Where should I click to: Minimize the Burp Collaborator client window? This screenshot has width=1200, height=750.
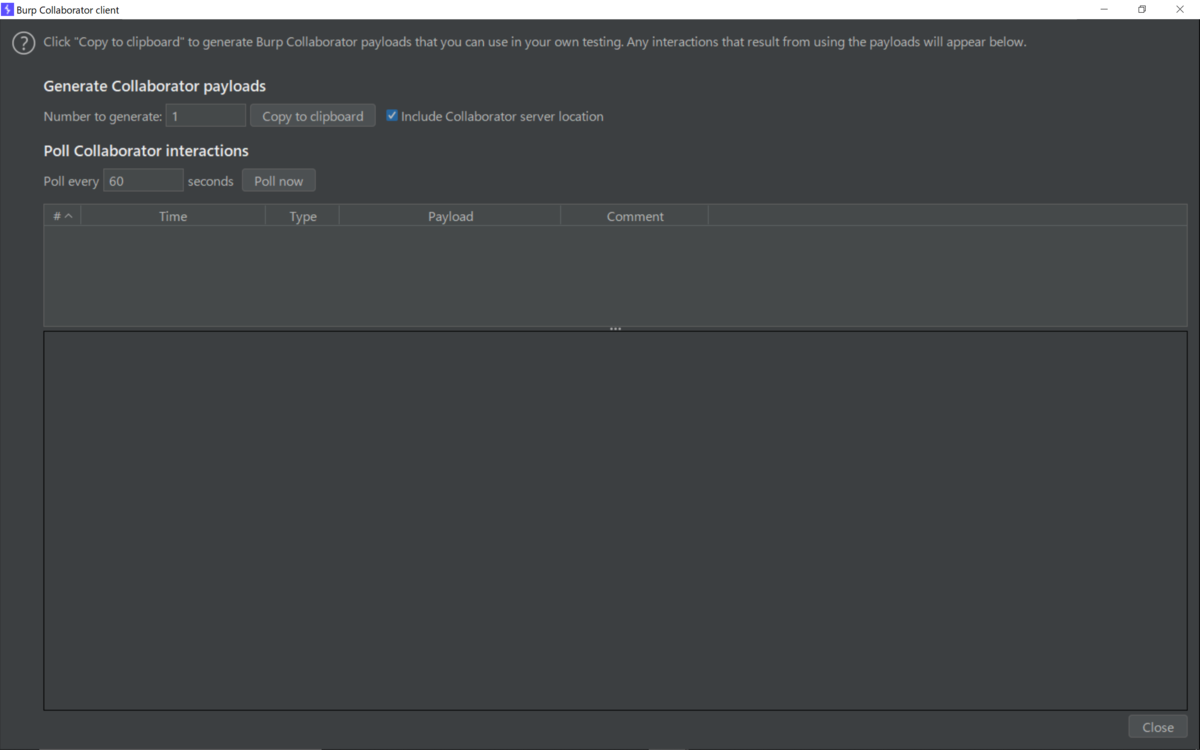1104,9
